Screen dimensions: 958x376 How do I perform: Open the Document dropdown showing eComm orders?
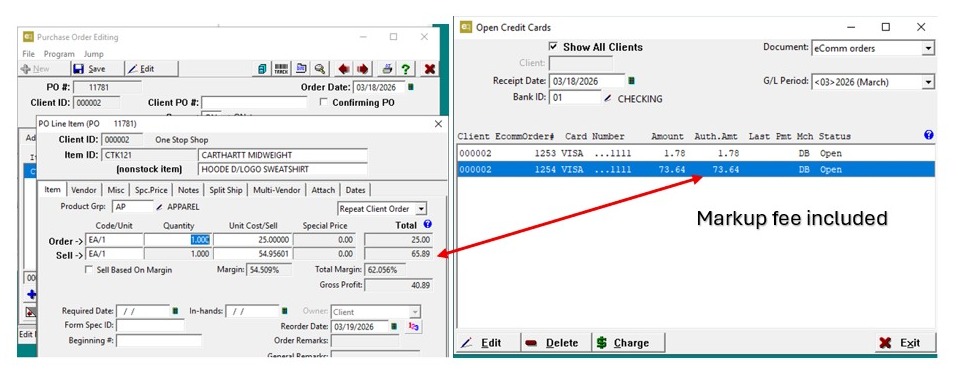(929, 48)
